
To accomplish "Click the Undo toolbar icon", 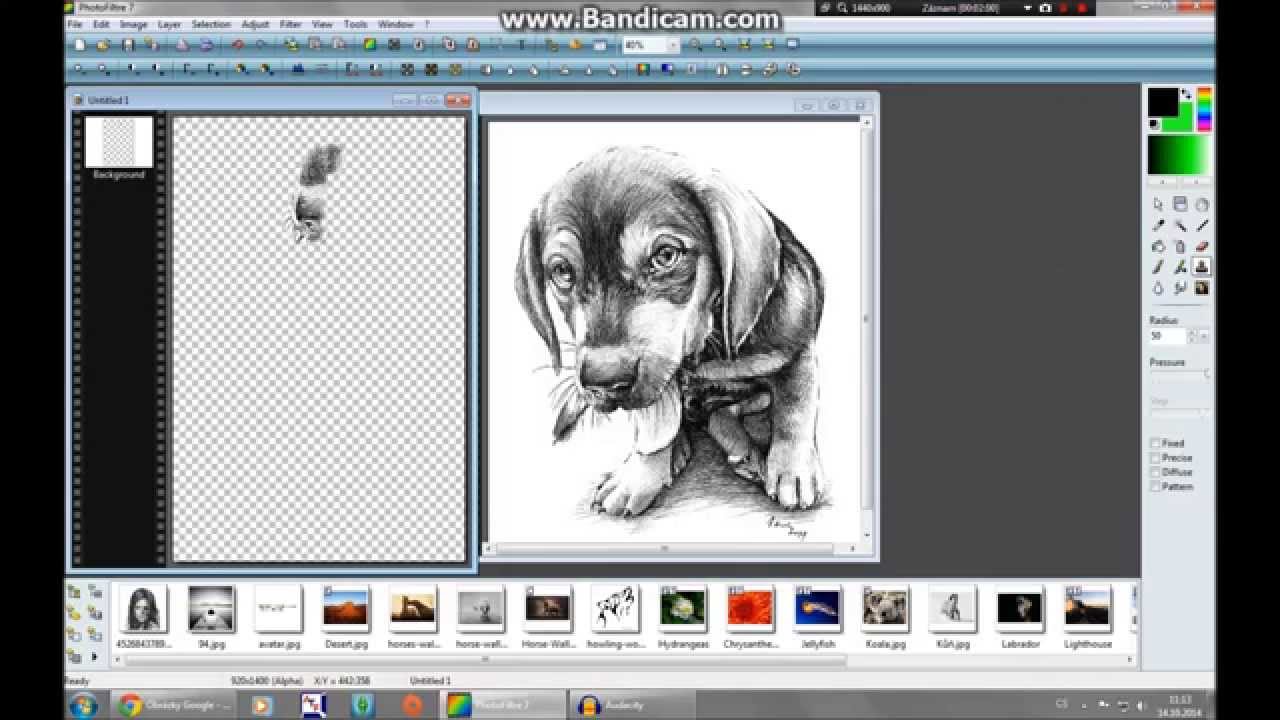I will pyautogui.click(x=237, y=45).
